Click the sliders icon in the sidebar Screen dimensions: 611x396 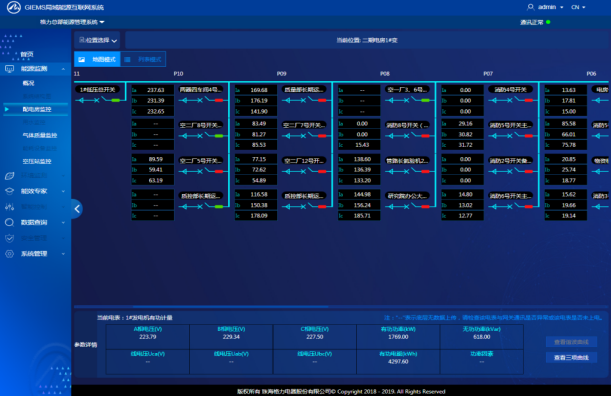pos(9,207)
